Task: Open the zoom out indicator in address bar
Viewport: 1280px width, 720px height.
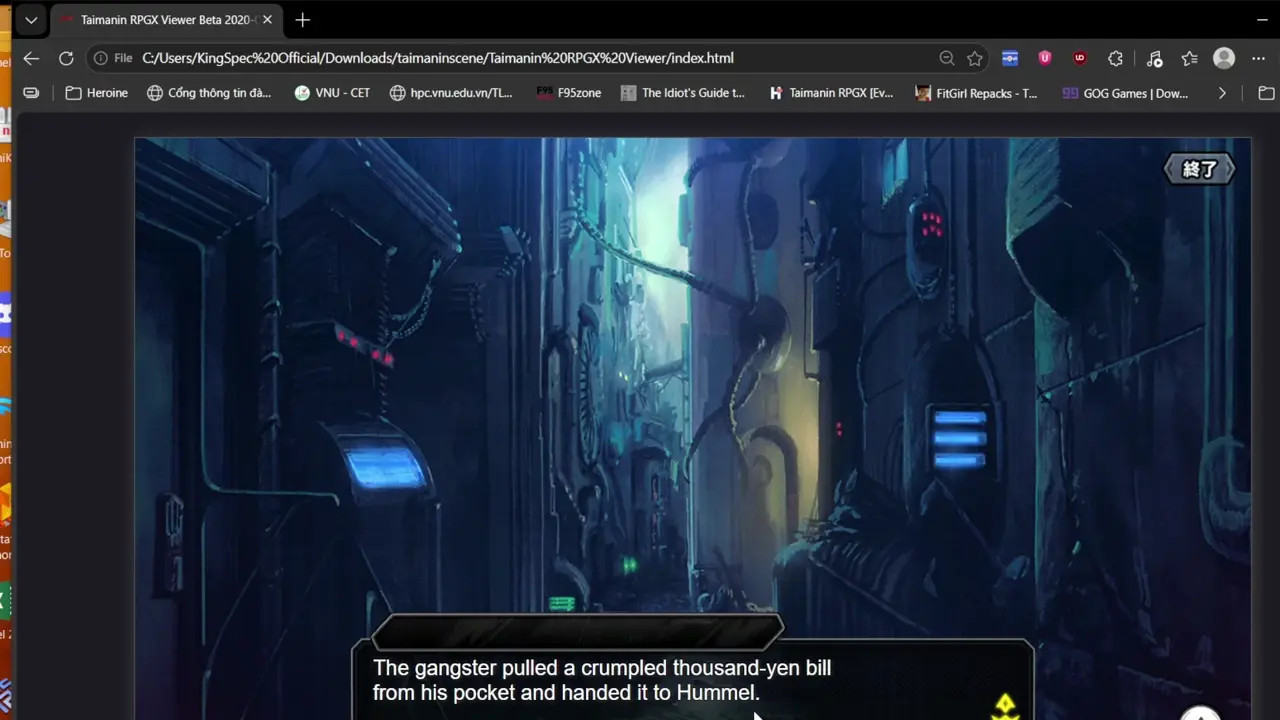Action: 947,58
